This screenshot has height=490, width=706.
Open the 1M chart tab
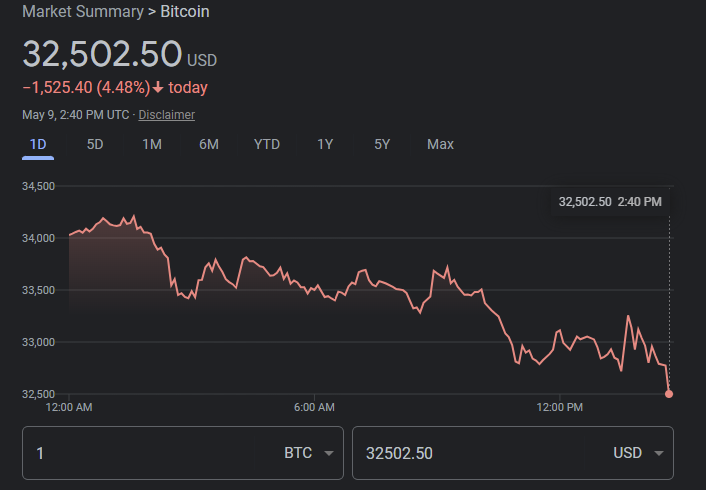(152, 145)
